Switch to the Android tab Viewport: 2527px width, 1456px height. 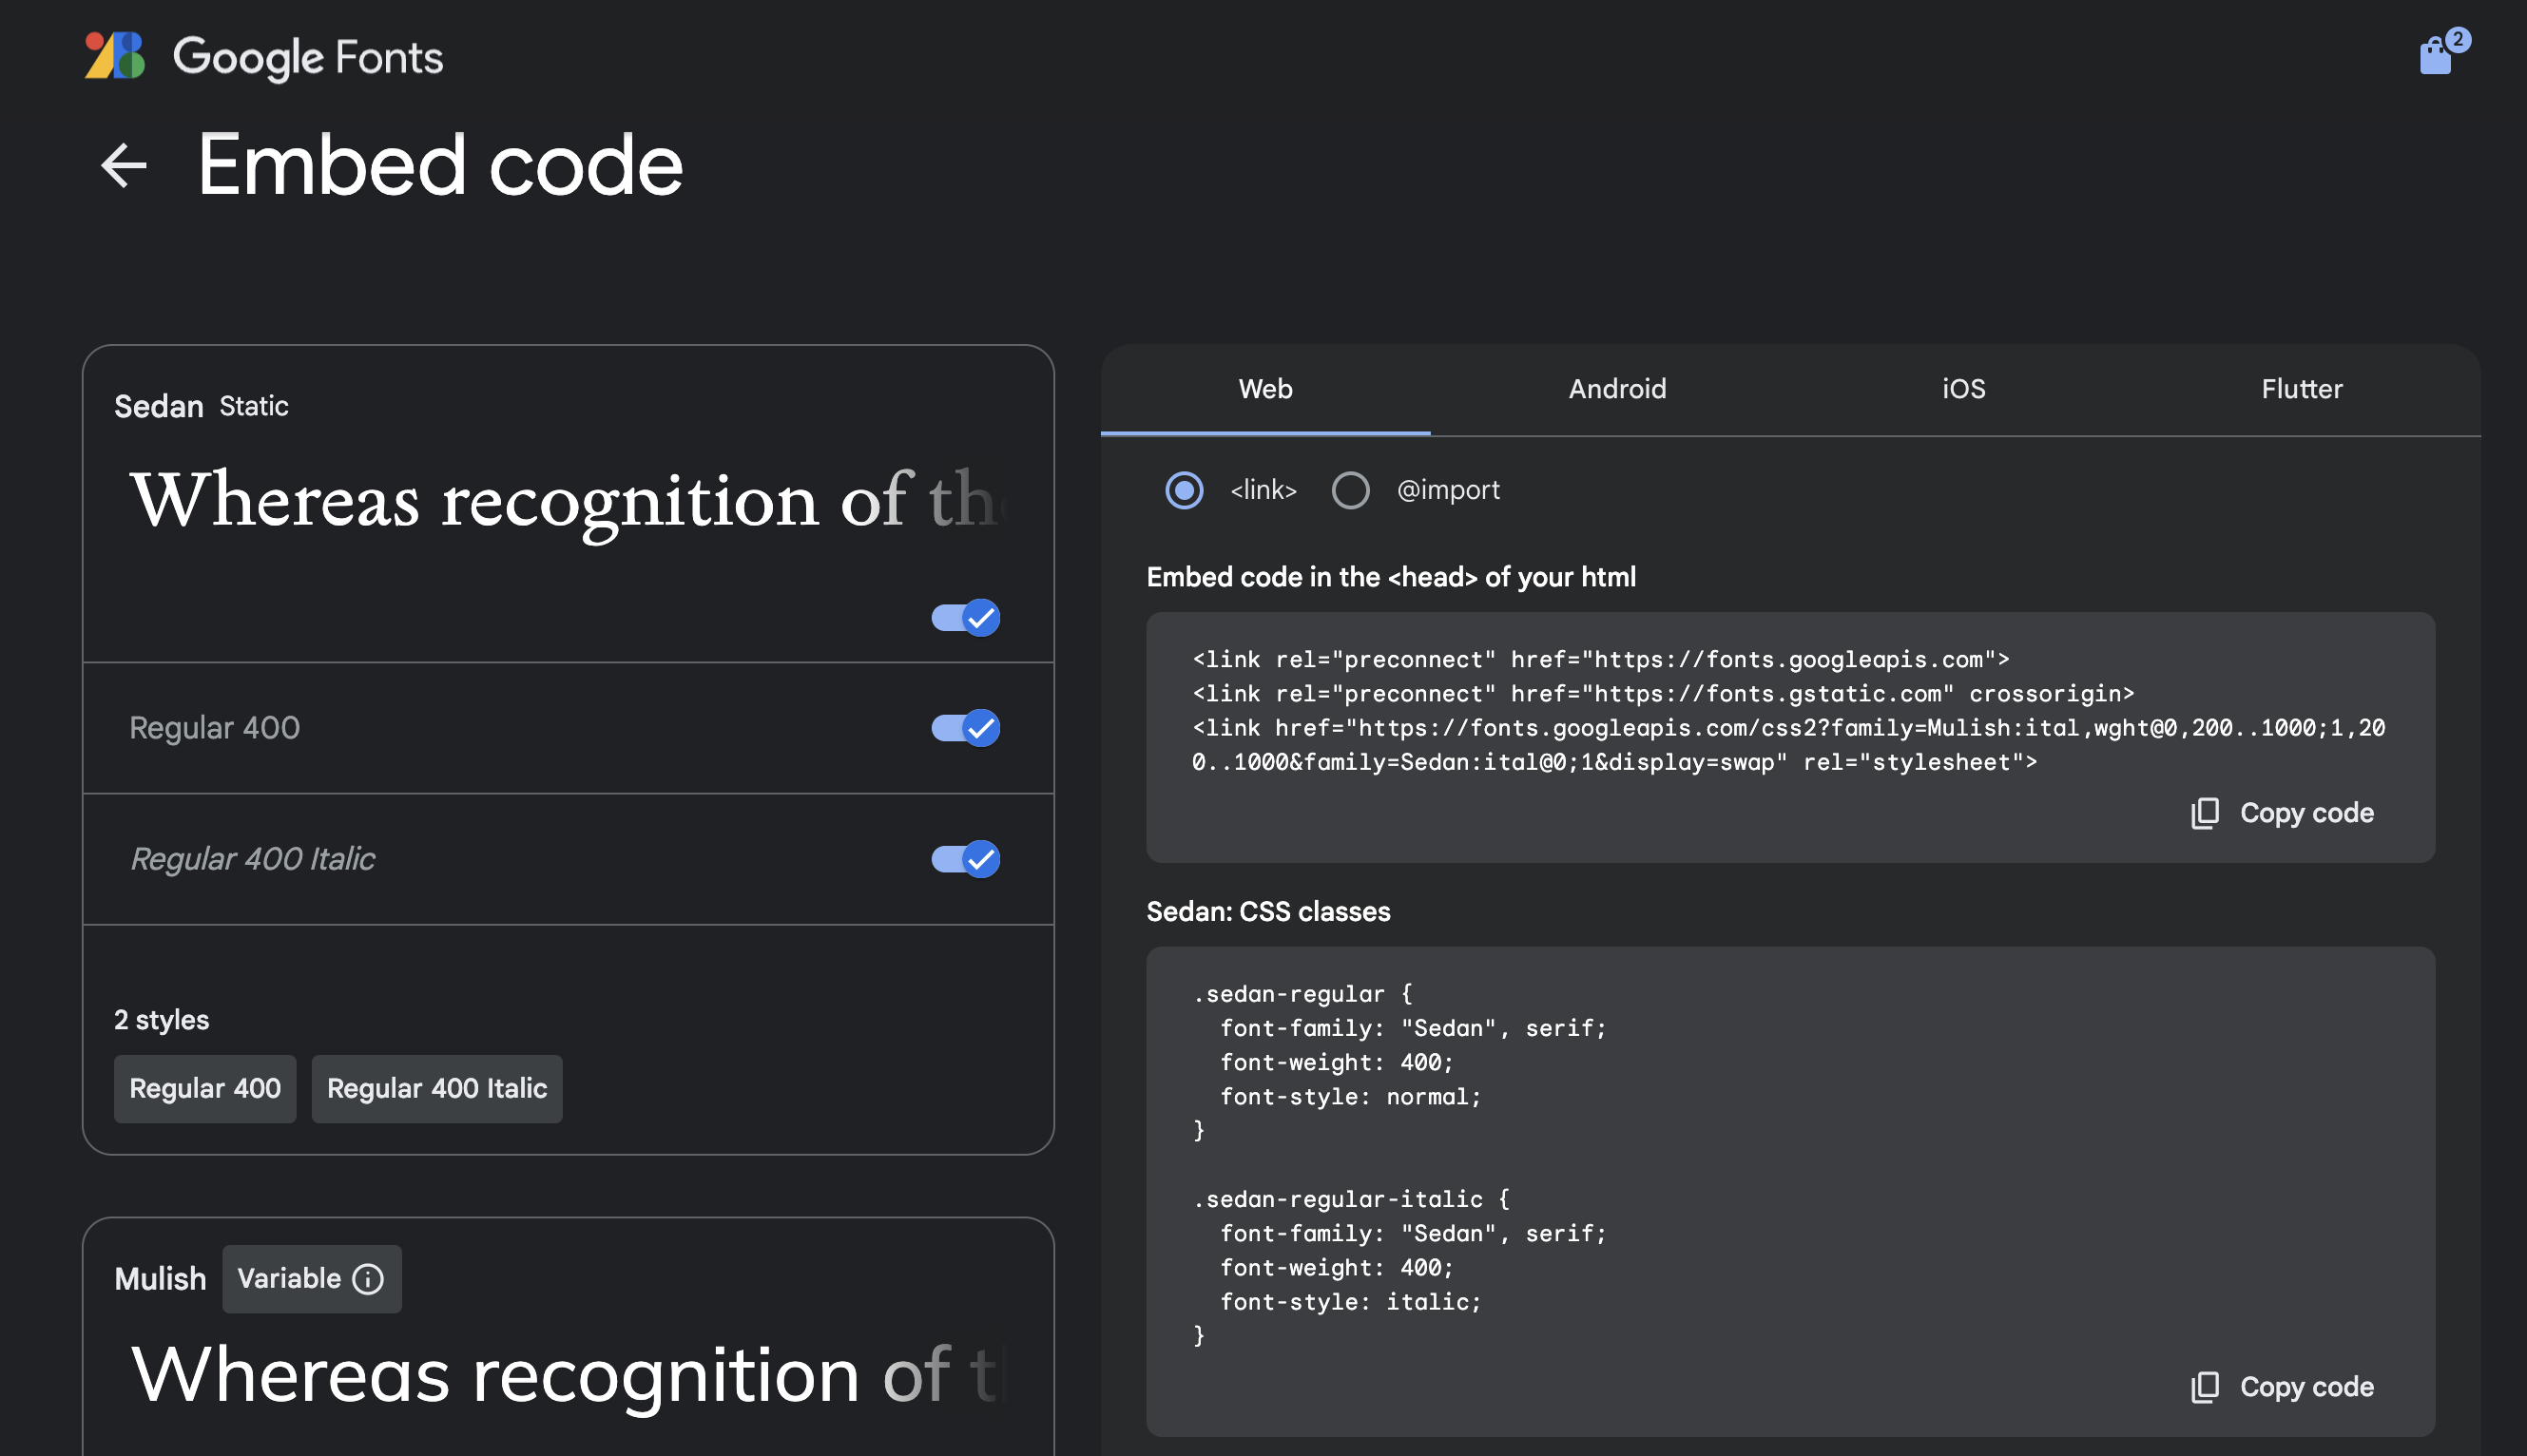pos(1617,389)
